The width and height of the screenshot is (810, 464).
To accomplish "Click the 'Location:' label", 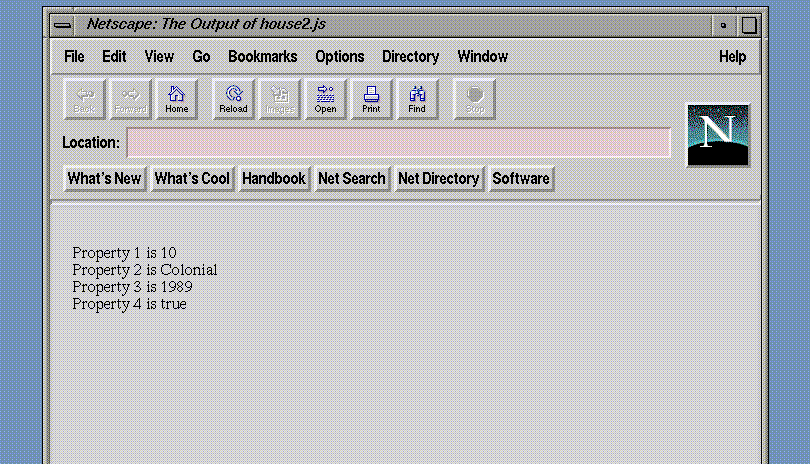I will pos(91,143).
